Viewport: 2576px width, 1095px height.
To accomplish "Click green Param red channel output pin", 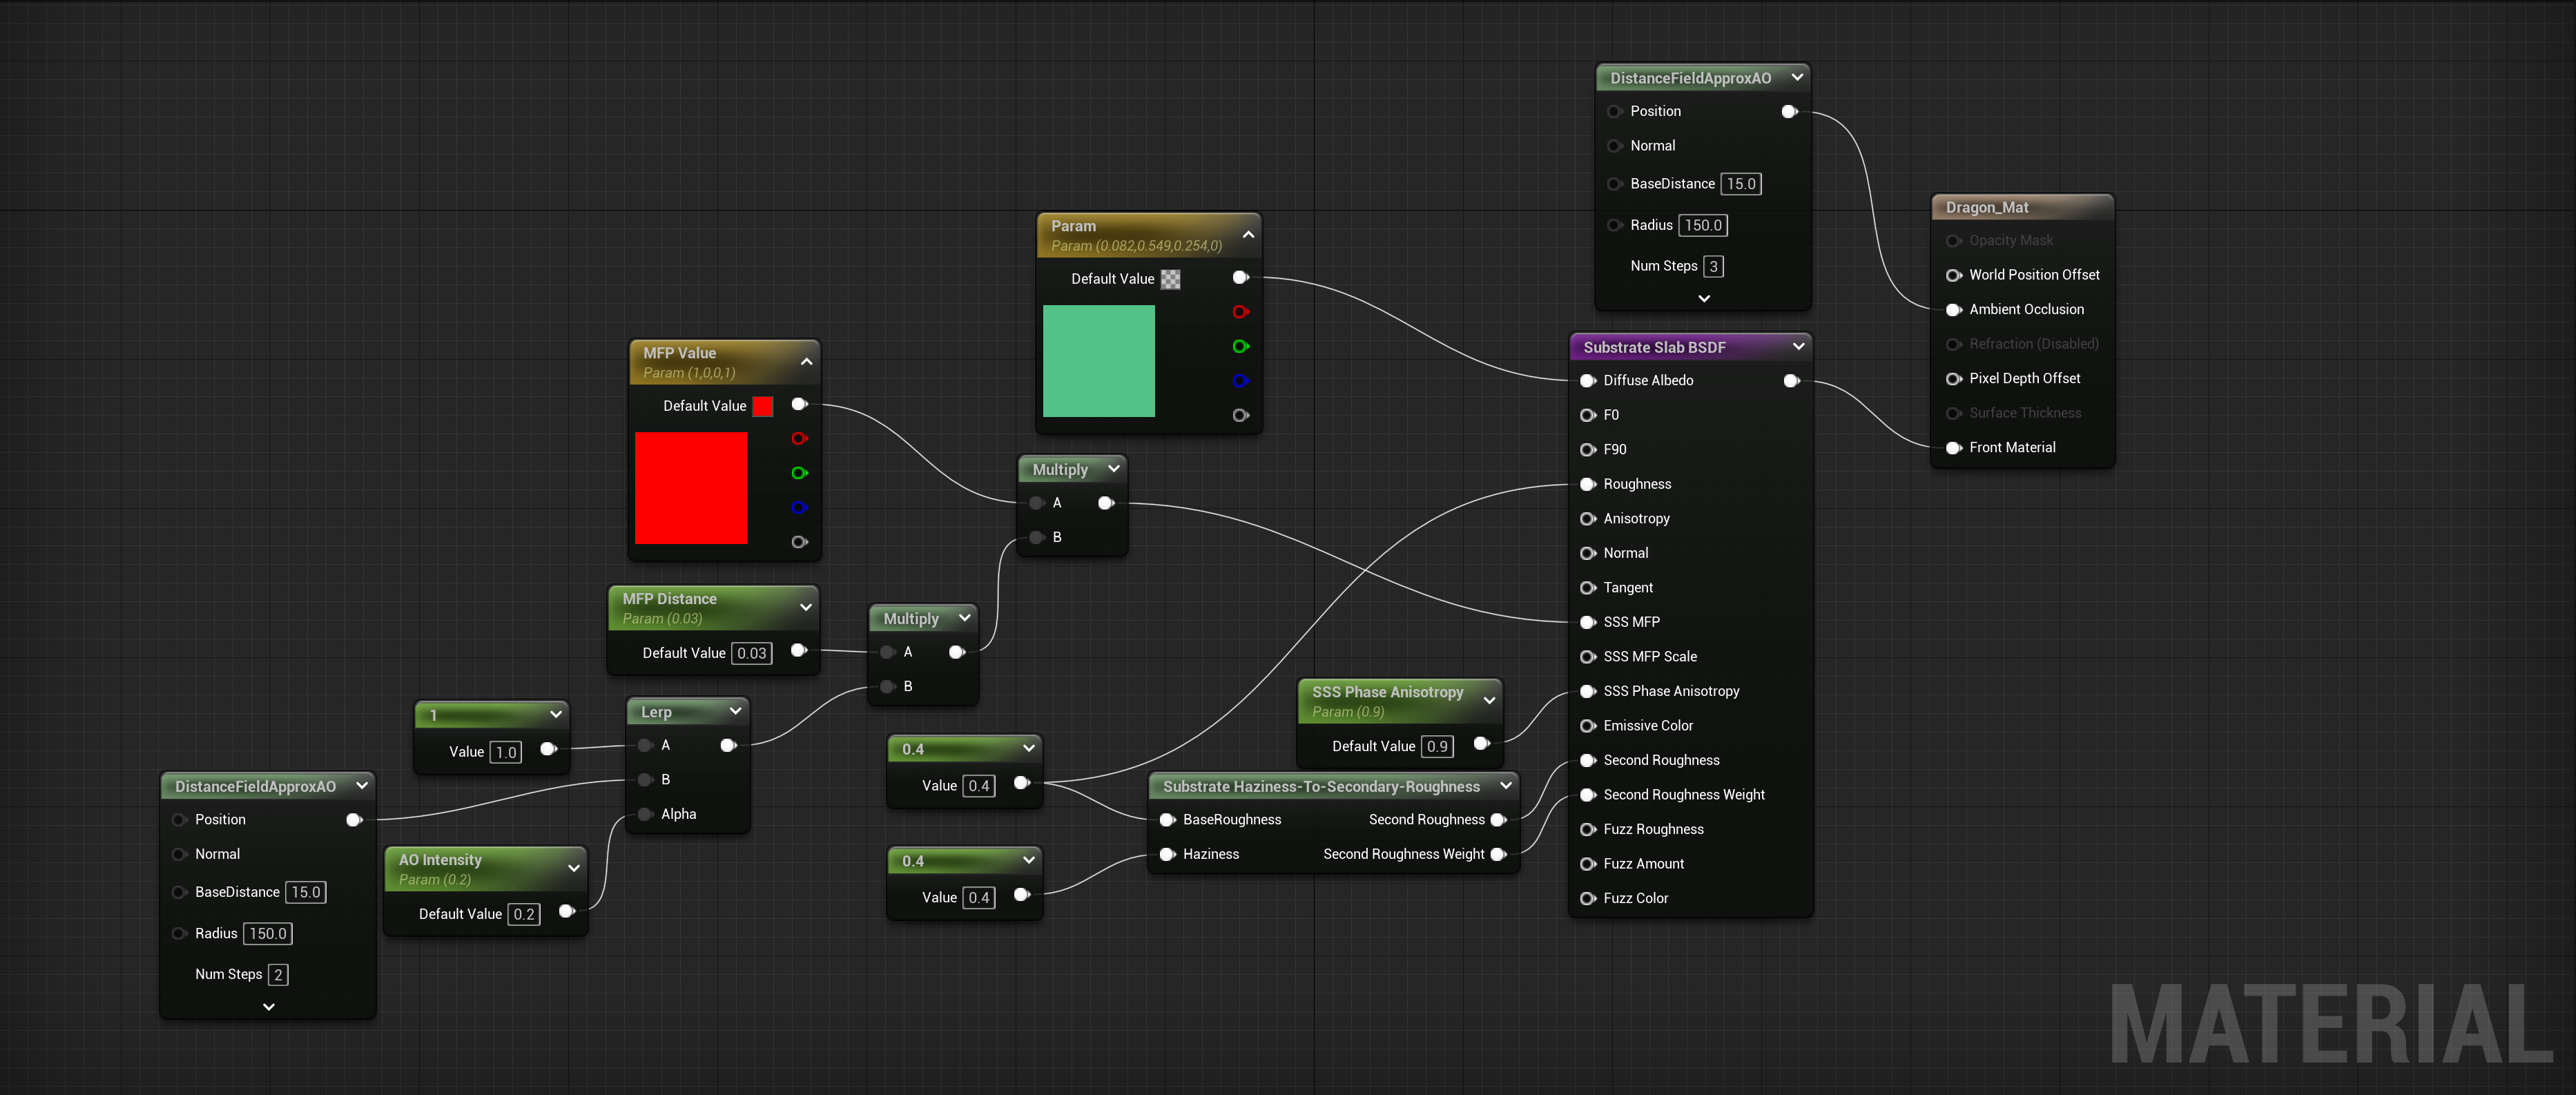I will click(1241, 312).
